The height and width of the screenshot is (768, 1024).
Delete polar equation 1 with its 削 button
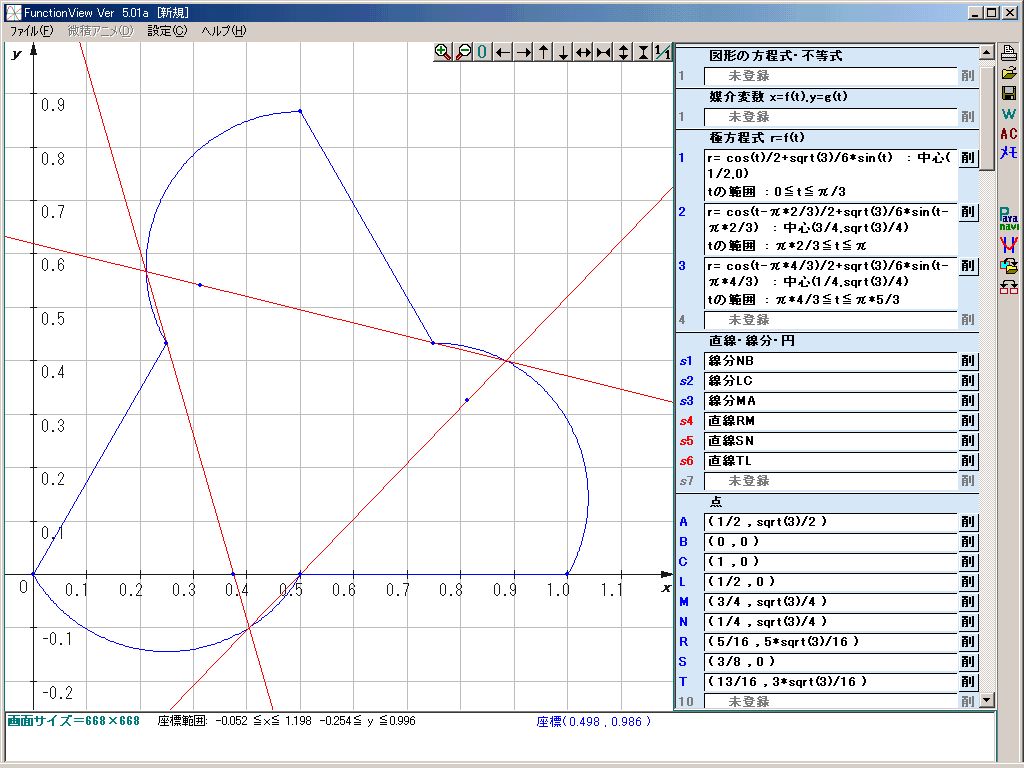pos(968,158)
